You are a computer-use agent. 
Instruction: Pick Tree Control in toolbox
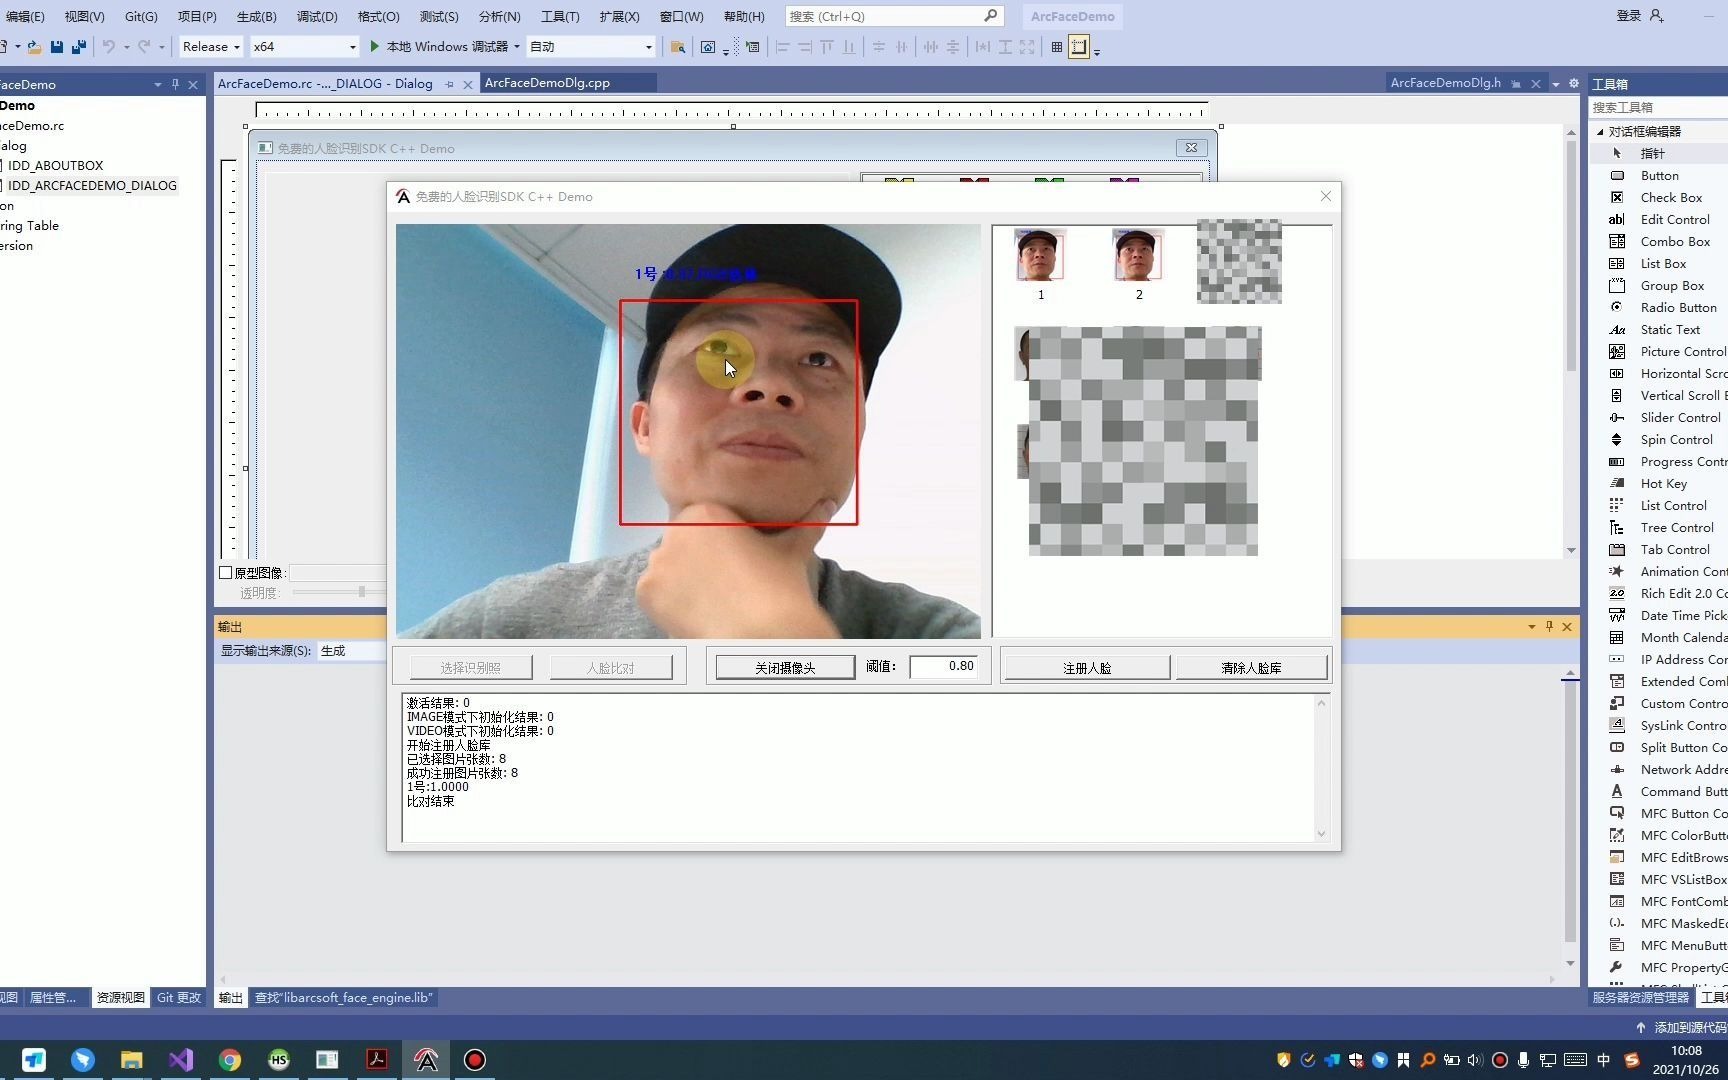[1677, 527]
